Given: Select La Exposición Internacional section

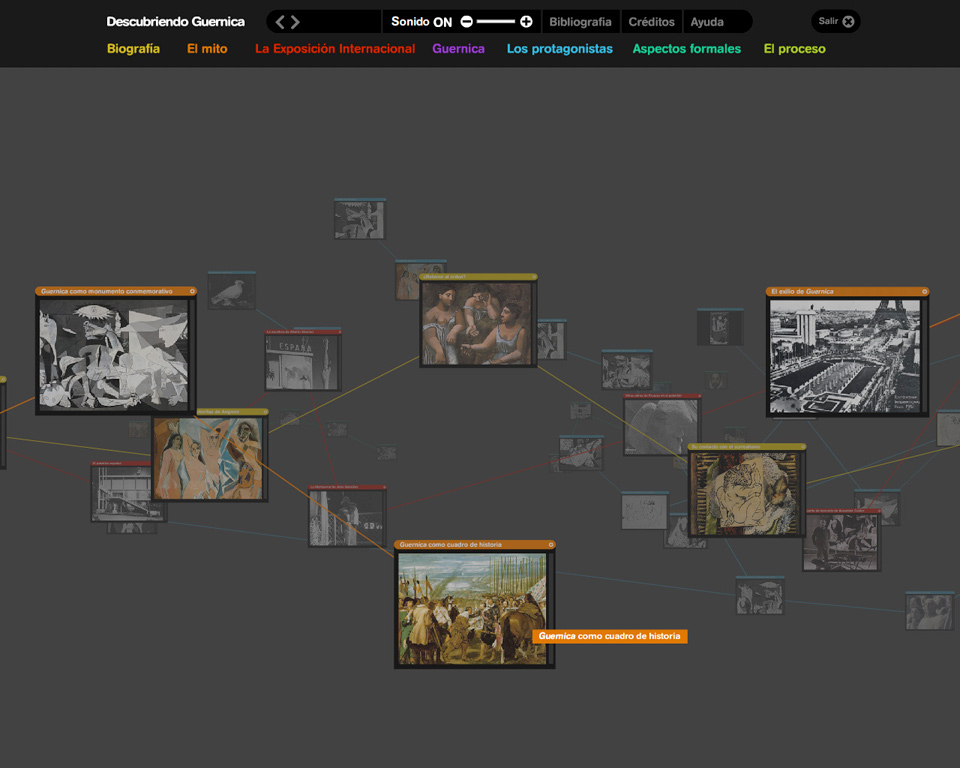Looking at the screenshot, I should tap(335, 49).
